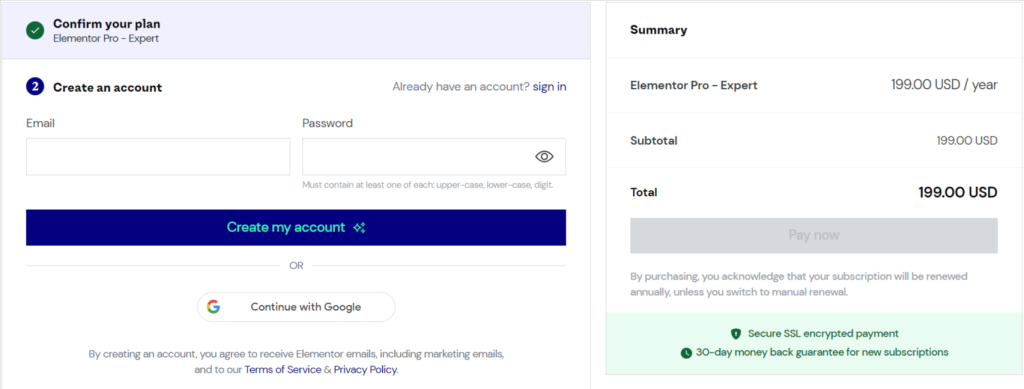Focus the Email input field

coord(158,157)
